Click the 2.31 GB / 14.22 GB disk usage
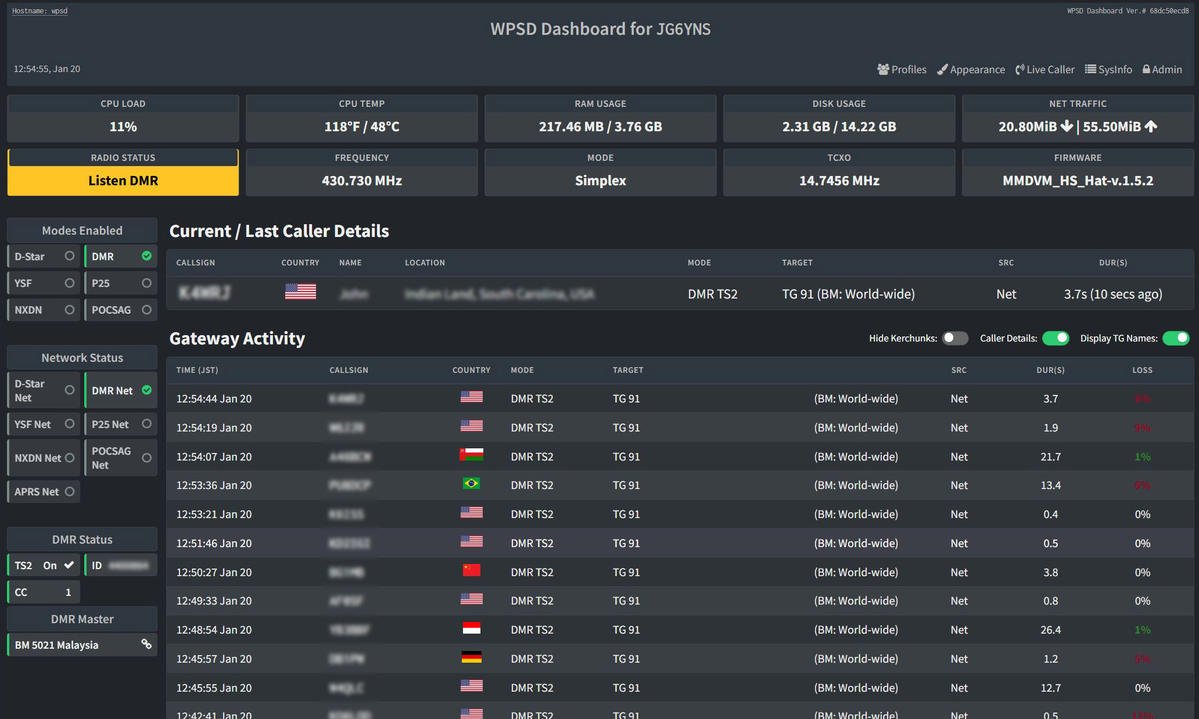Image resolution: width=1199 pixels, height=719 pixels. 839,126
